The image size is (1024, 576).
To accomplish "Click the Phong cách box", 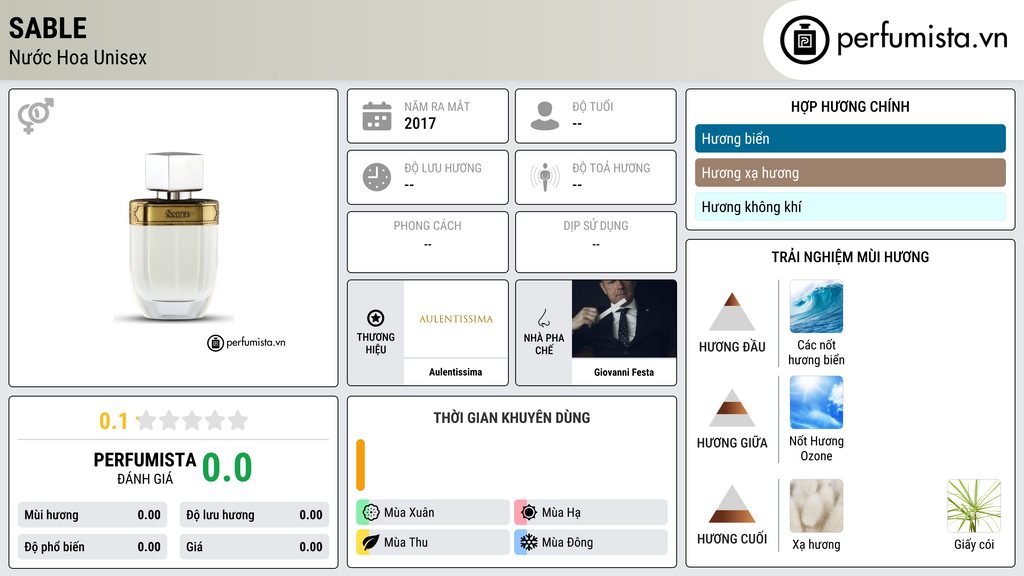I will click(428, 242).
